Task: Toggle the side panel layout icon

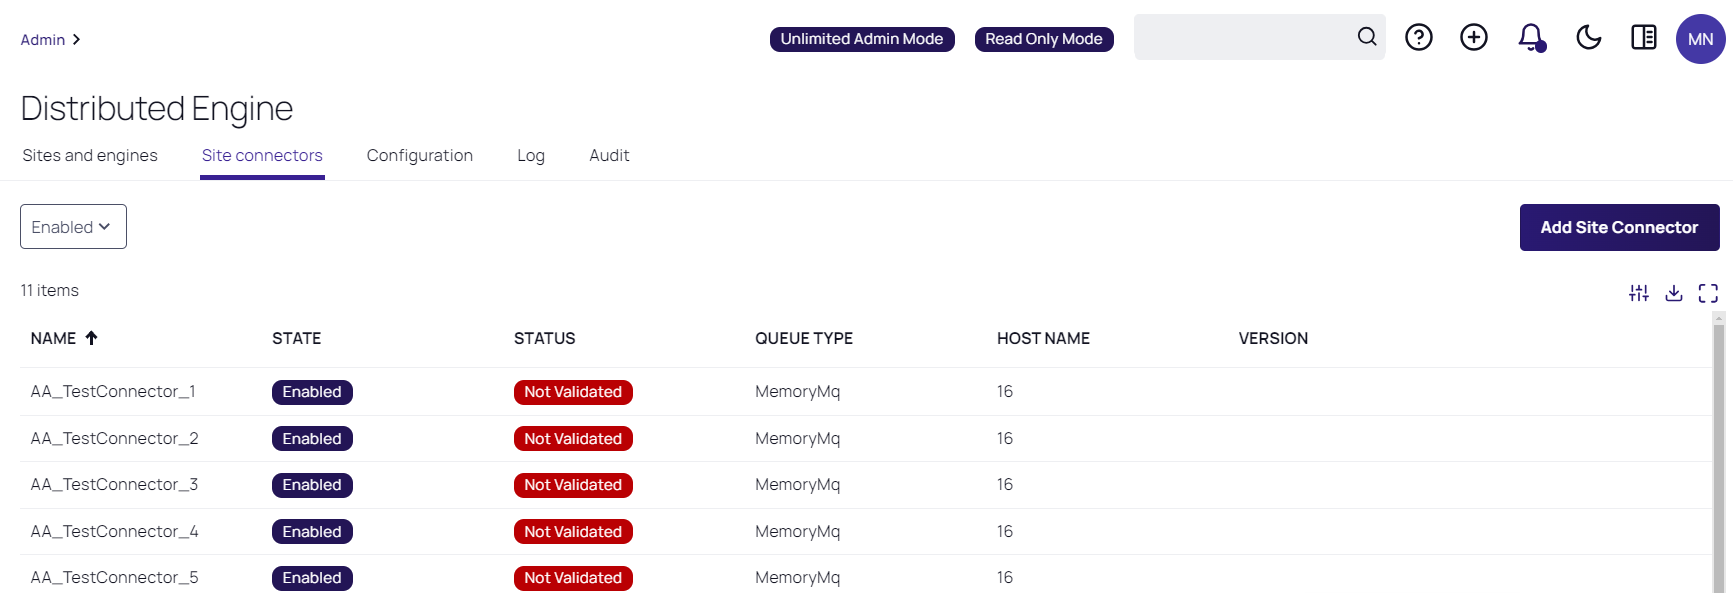Action: tap(1643, 38)
